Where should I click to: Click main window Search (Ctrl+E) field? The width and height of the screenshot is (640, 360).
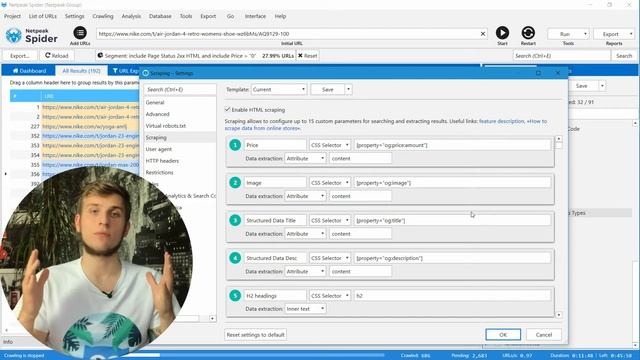coord(561,56)
